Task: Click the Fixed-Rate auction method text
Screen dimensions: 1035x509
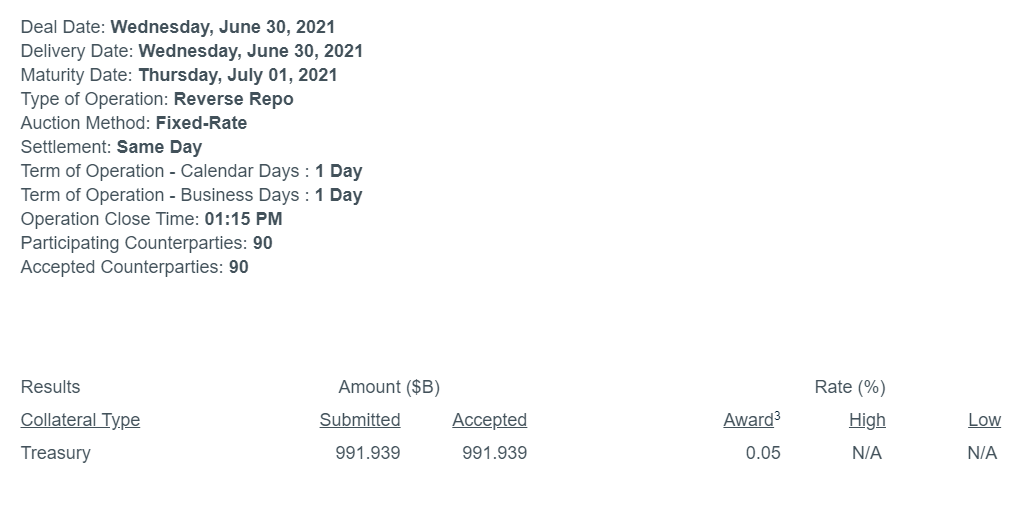Action: coord(201,123)
